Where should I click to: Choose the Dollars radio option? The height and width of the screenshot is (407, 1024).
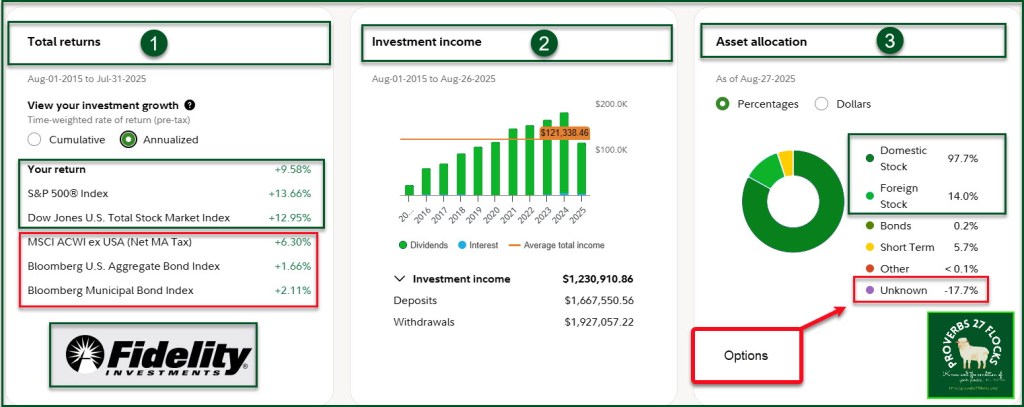click(822, 104)
